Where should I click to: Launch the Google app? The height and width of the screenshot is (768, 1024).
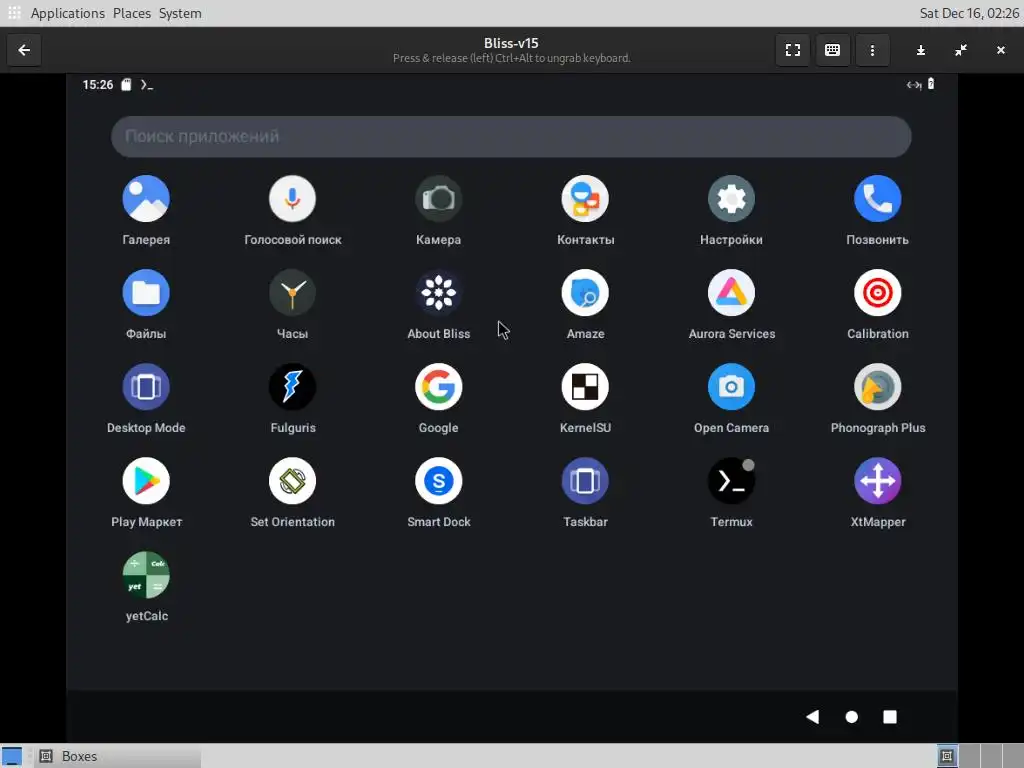438,387
